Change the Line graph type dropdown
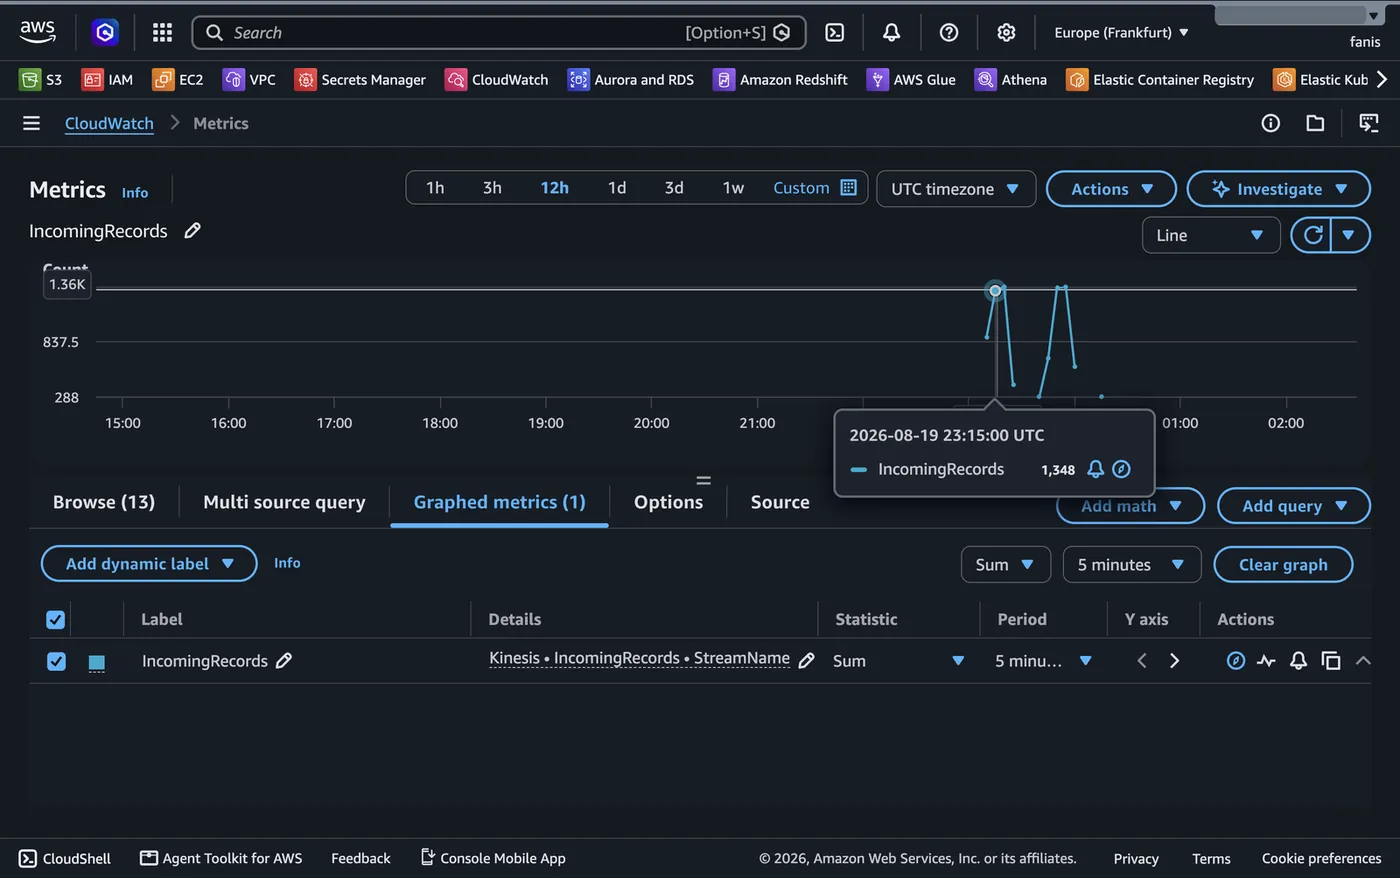The image size is (1400, 878). tap(1211, 235)
